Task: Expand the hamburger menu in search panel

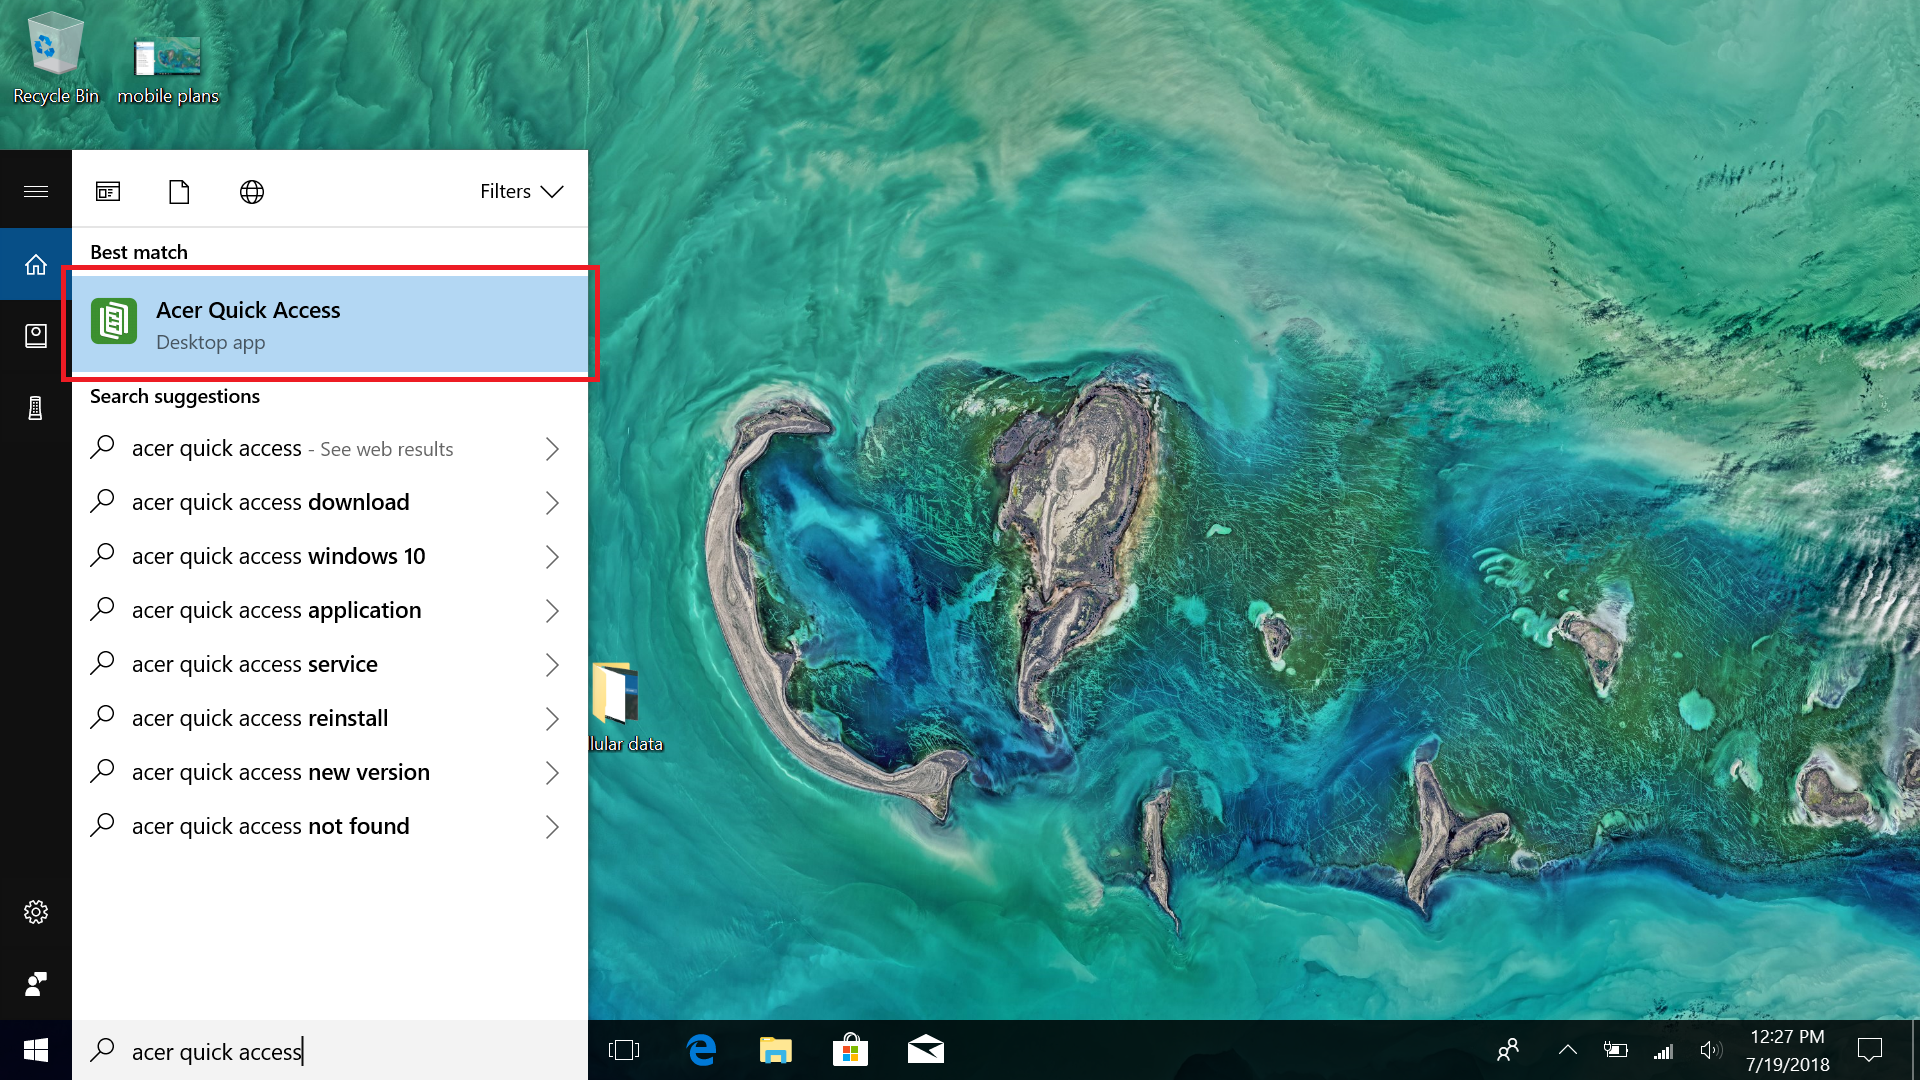Action: coord(36,191)
